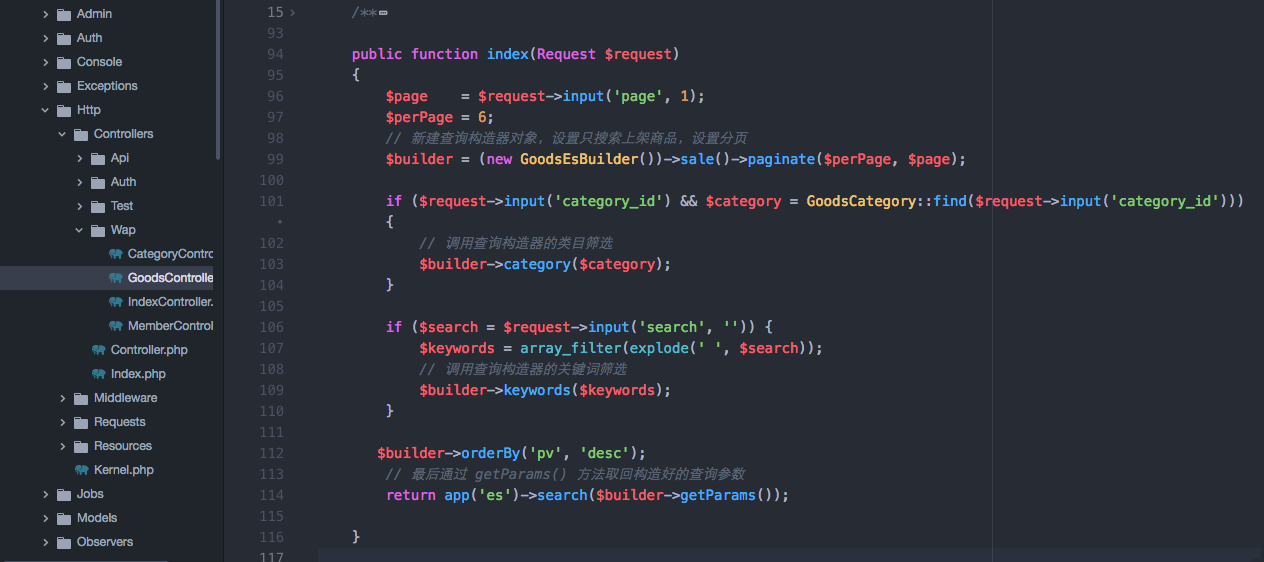Click the Index.php file icon

coord(98,374)
